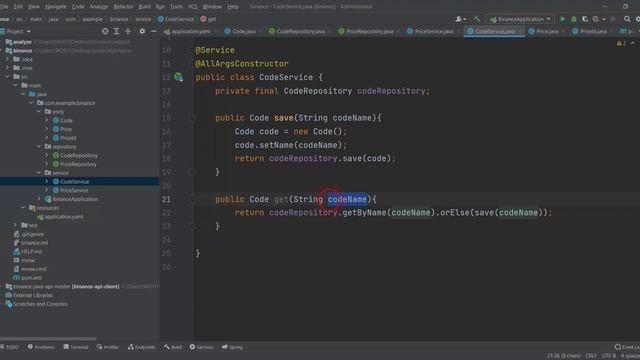Click the BinanceApplication Spring class icon in tree
This screenshot has width=640, height=360.
[x=48, y=199]
